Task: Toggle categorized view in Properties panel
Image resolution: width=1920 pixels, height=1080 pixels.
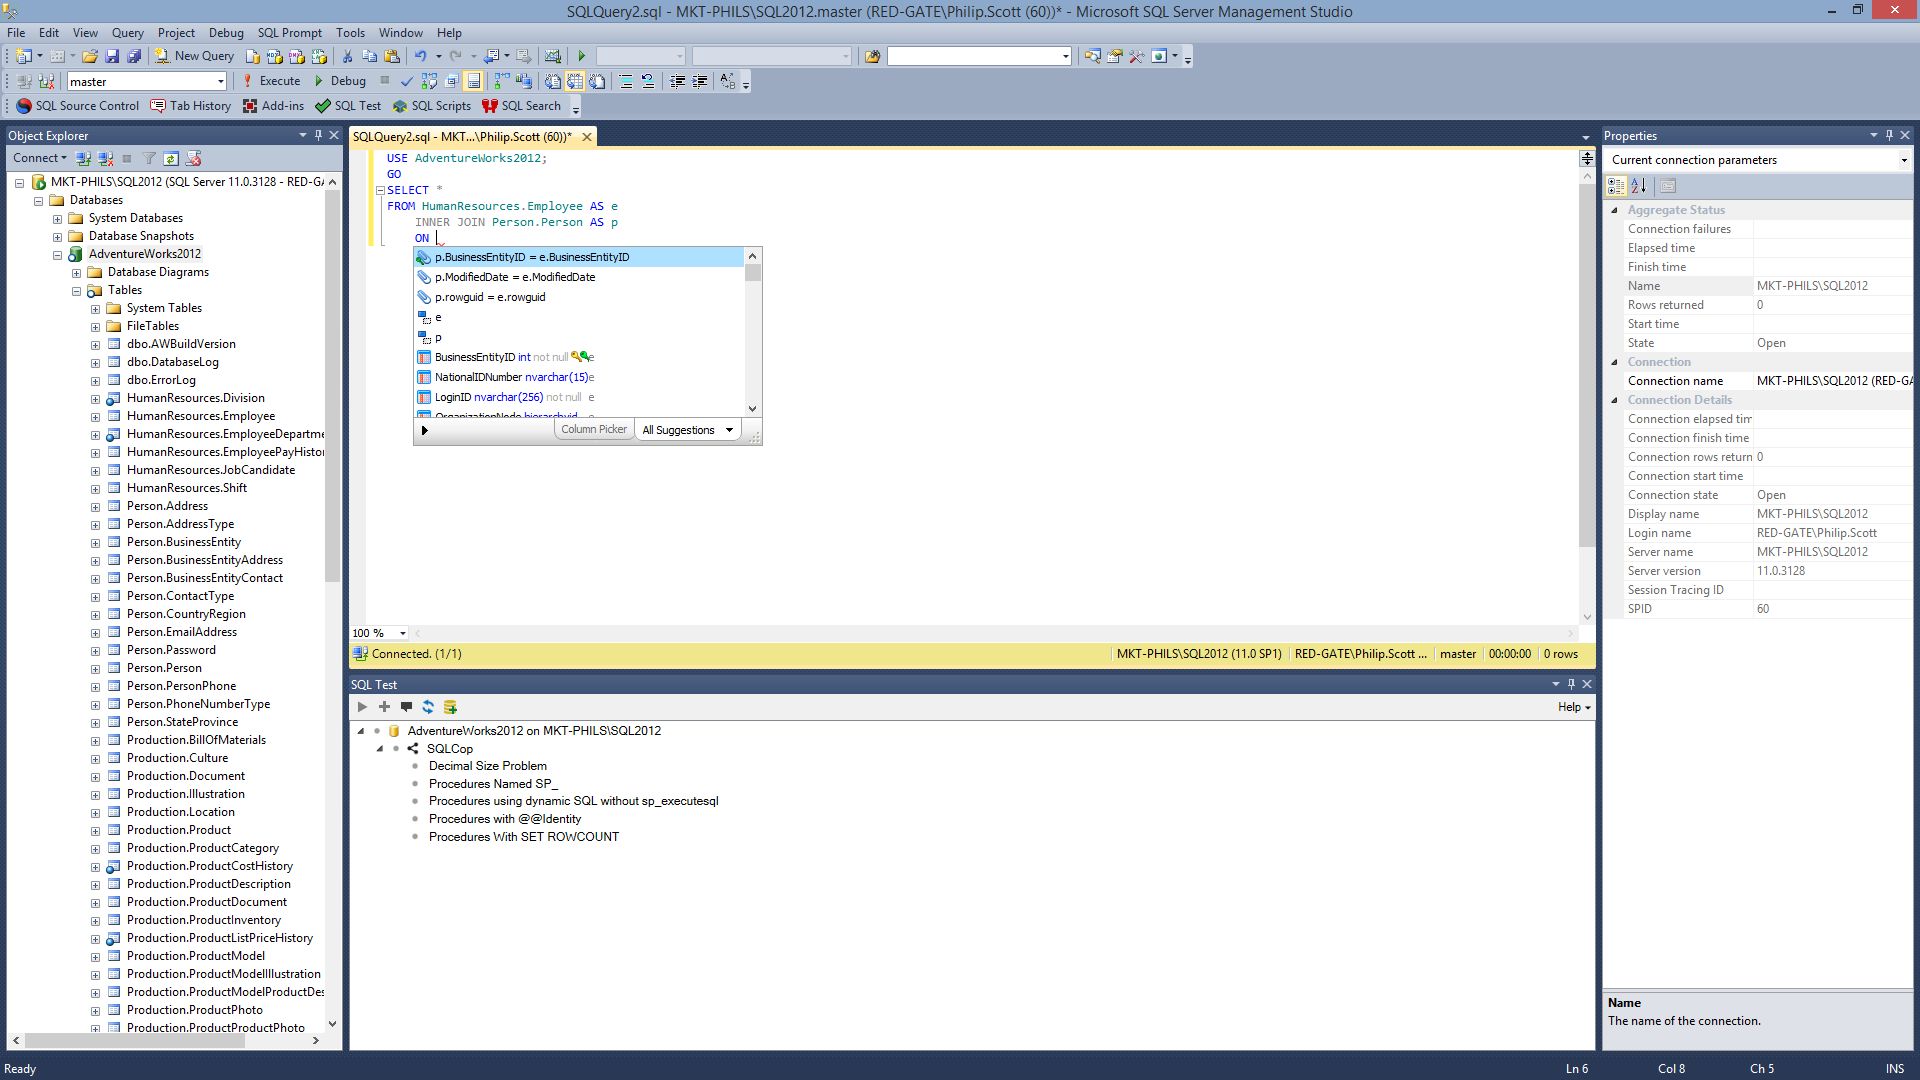Action: pos(1616,186)
